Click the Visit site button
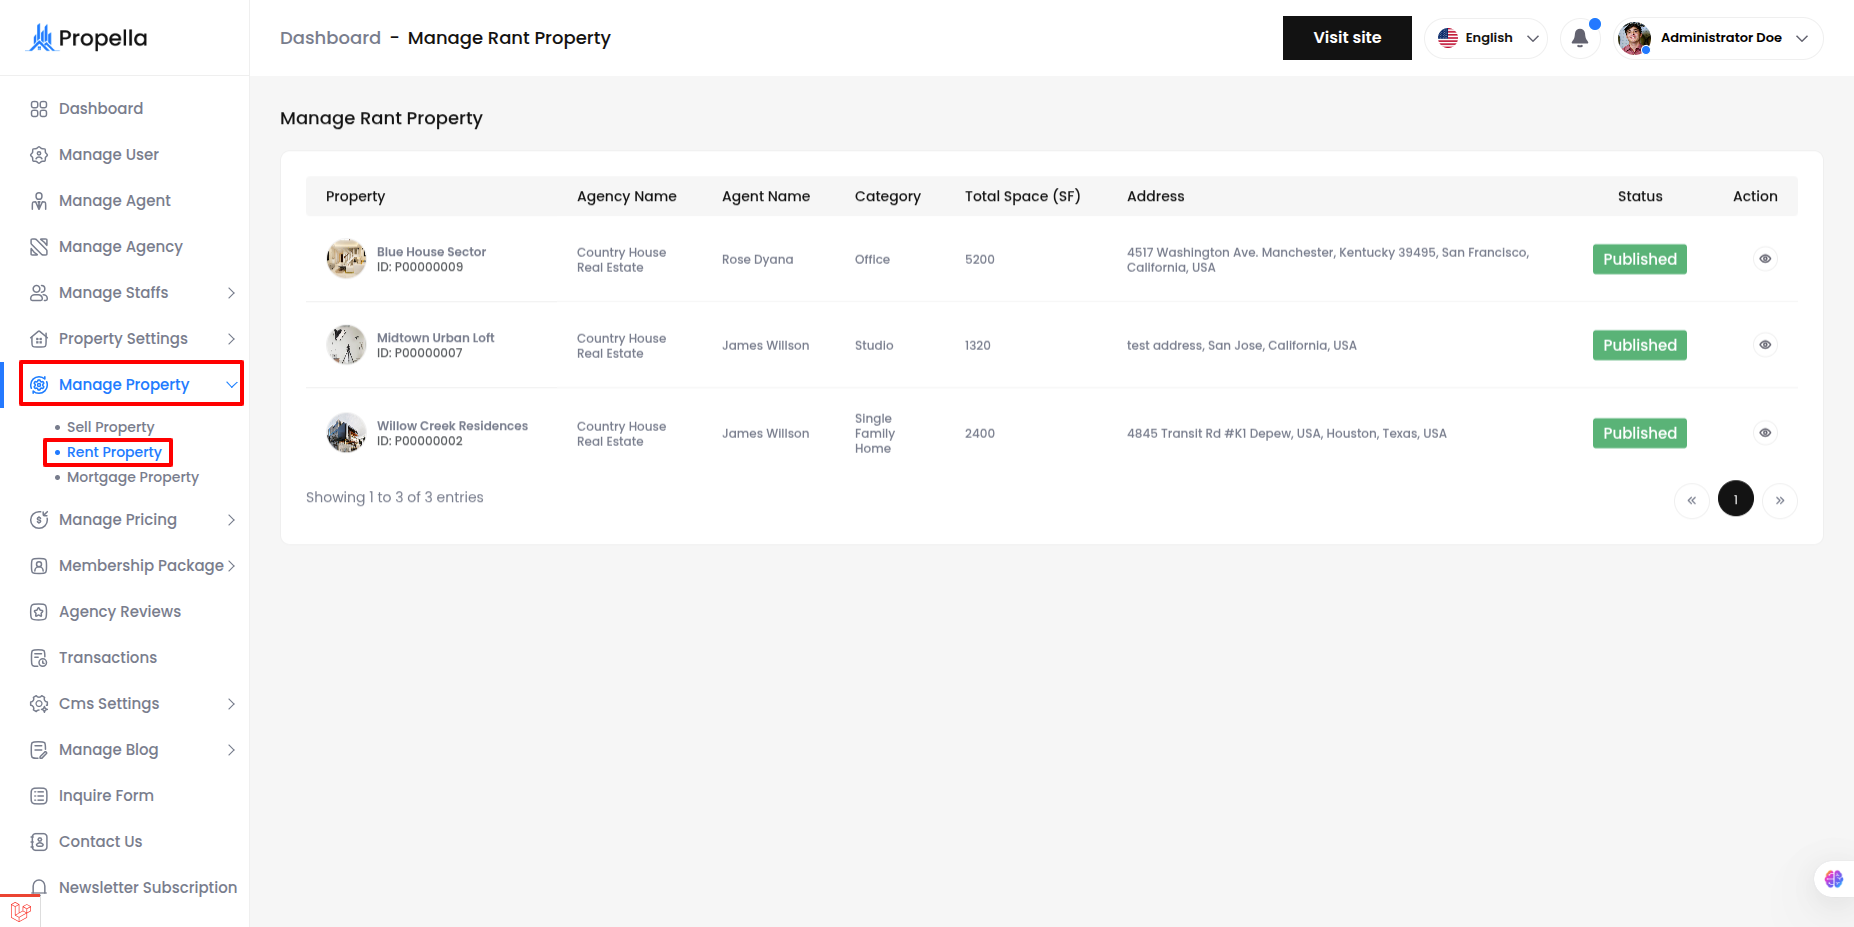The width and height of the screenshot is (1854, 927). (x=1347, y=38)
